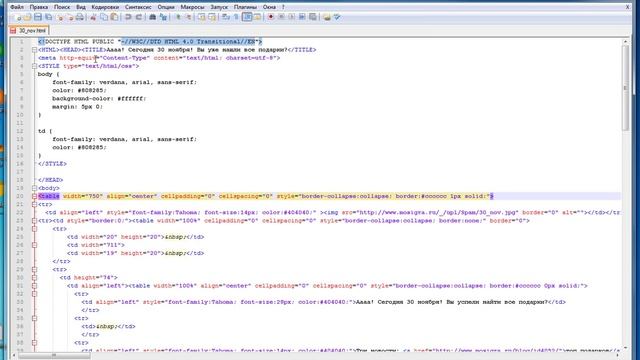The image size is (640, 360).
Task: Click the Save All toolbar icon
Action: pyautogui.click(x=48, y=17)
